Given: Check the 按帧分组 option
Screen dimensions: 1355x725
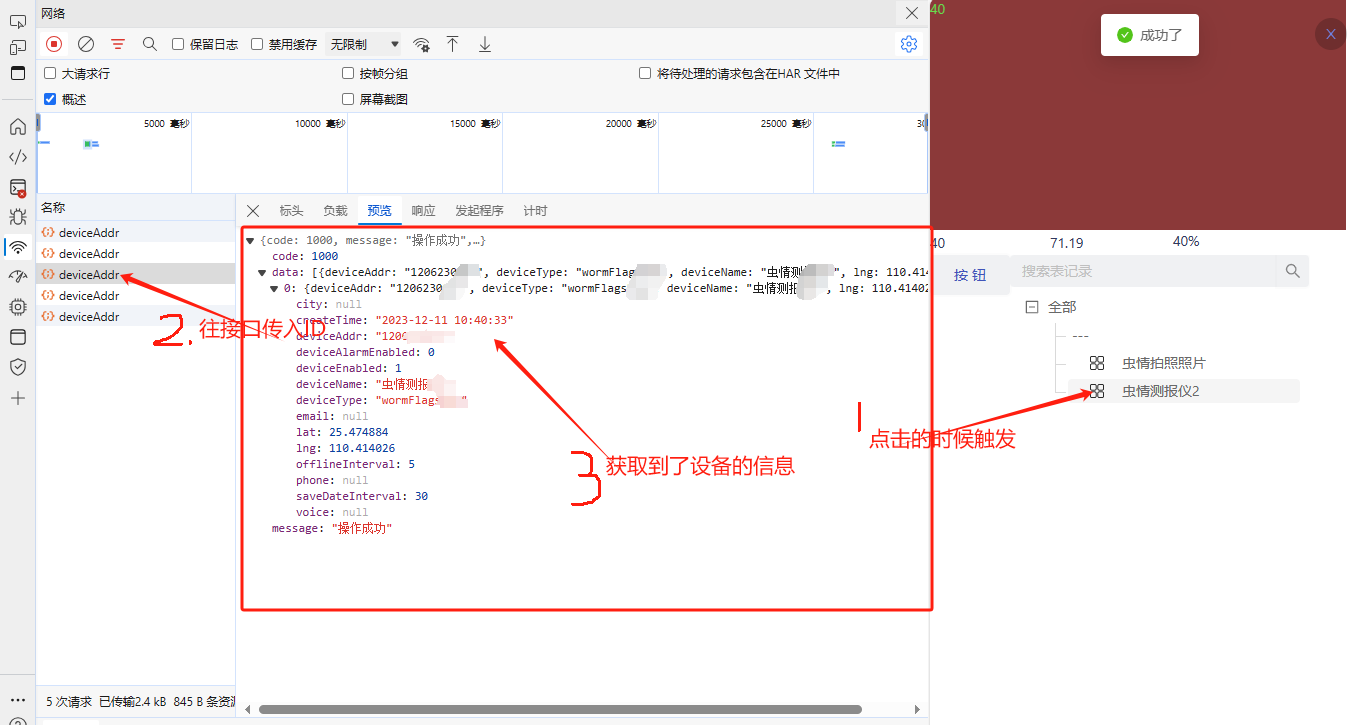Looking at the screenshot, I should pyautogui.click(x=348, y=73).
